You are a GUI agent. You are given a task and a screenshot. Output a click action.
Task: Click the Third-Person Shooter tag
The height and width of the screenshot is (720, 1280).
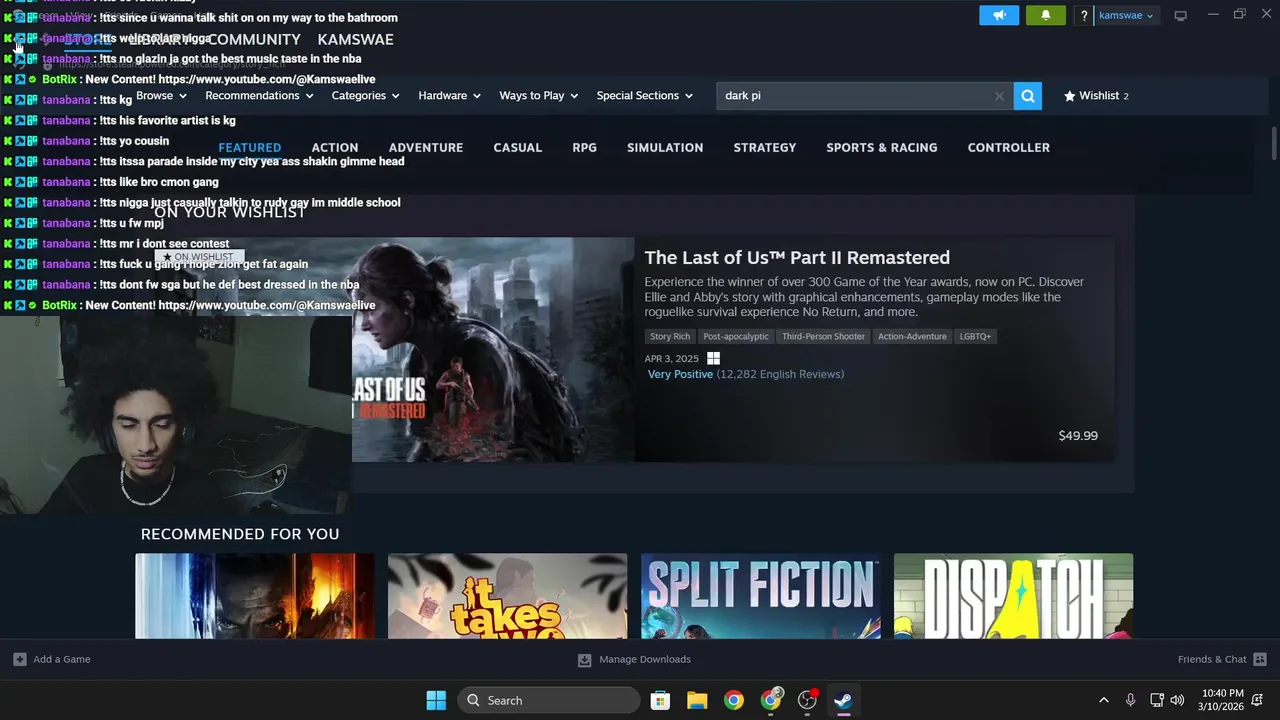823,336
